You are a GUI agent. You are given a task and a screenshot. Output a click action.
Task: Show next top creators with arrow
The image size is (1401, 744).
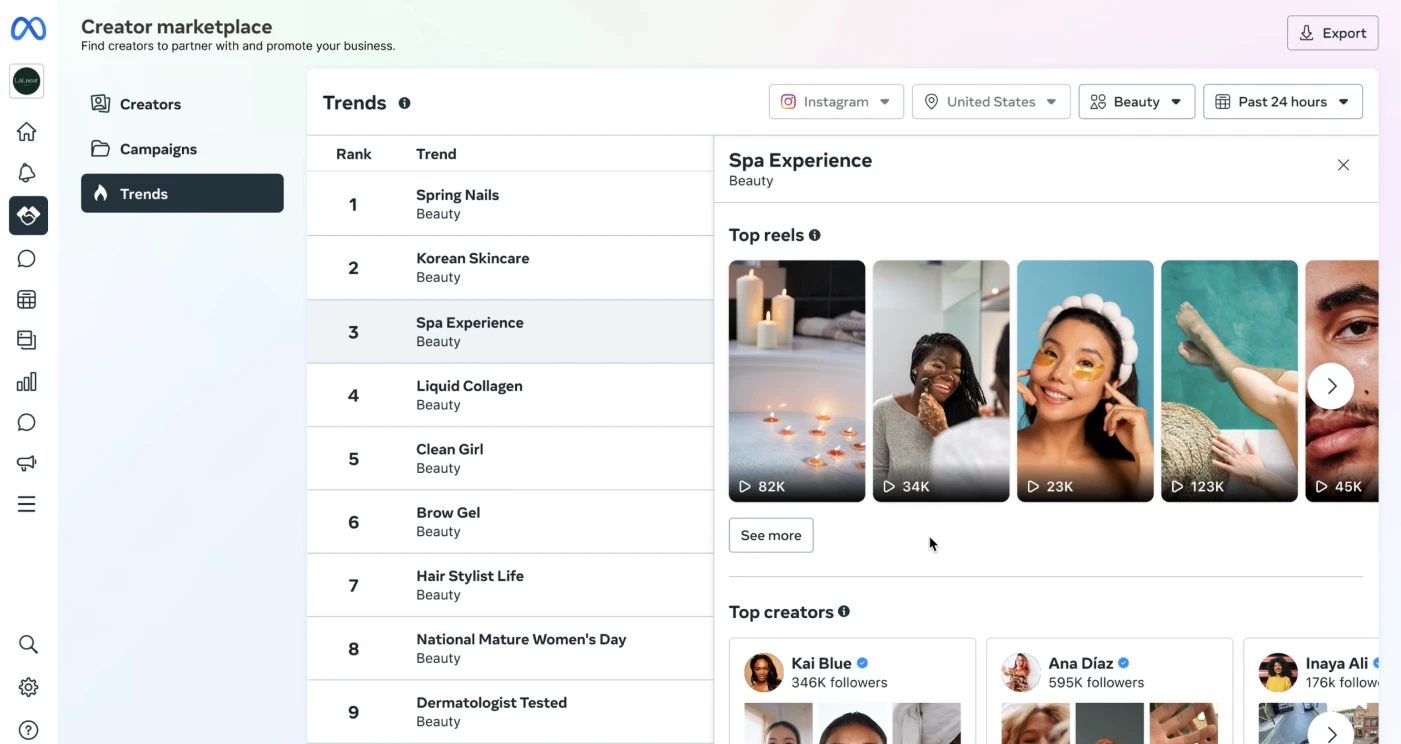(x=1331, y=733)
